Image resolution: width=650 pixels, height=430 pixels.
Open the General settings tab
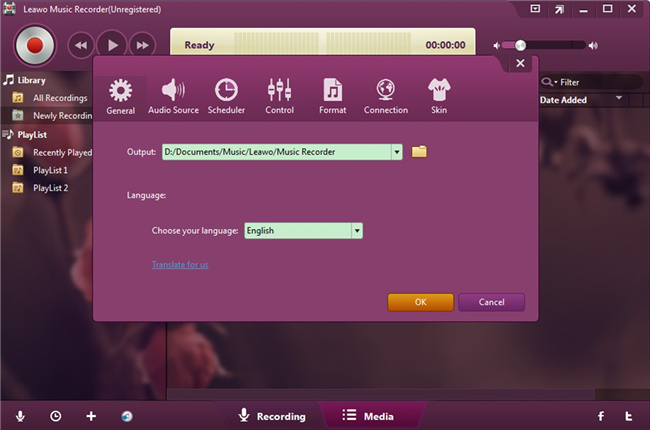pyautogui.click(x=120, y=97)
